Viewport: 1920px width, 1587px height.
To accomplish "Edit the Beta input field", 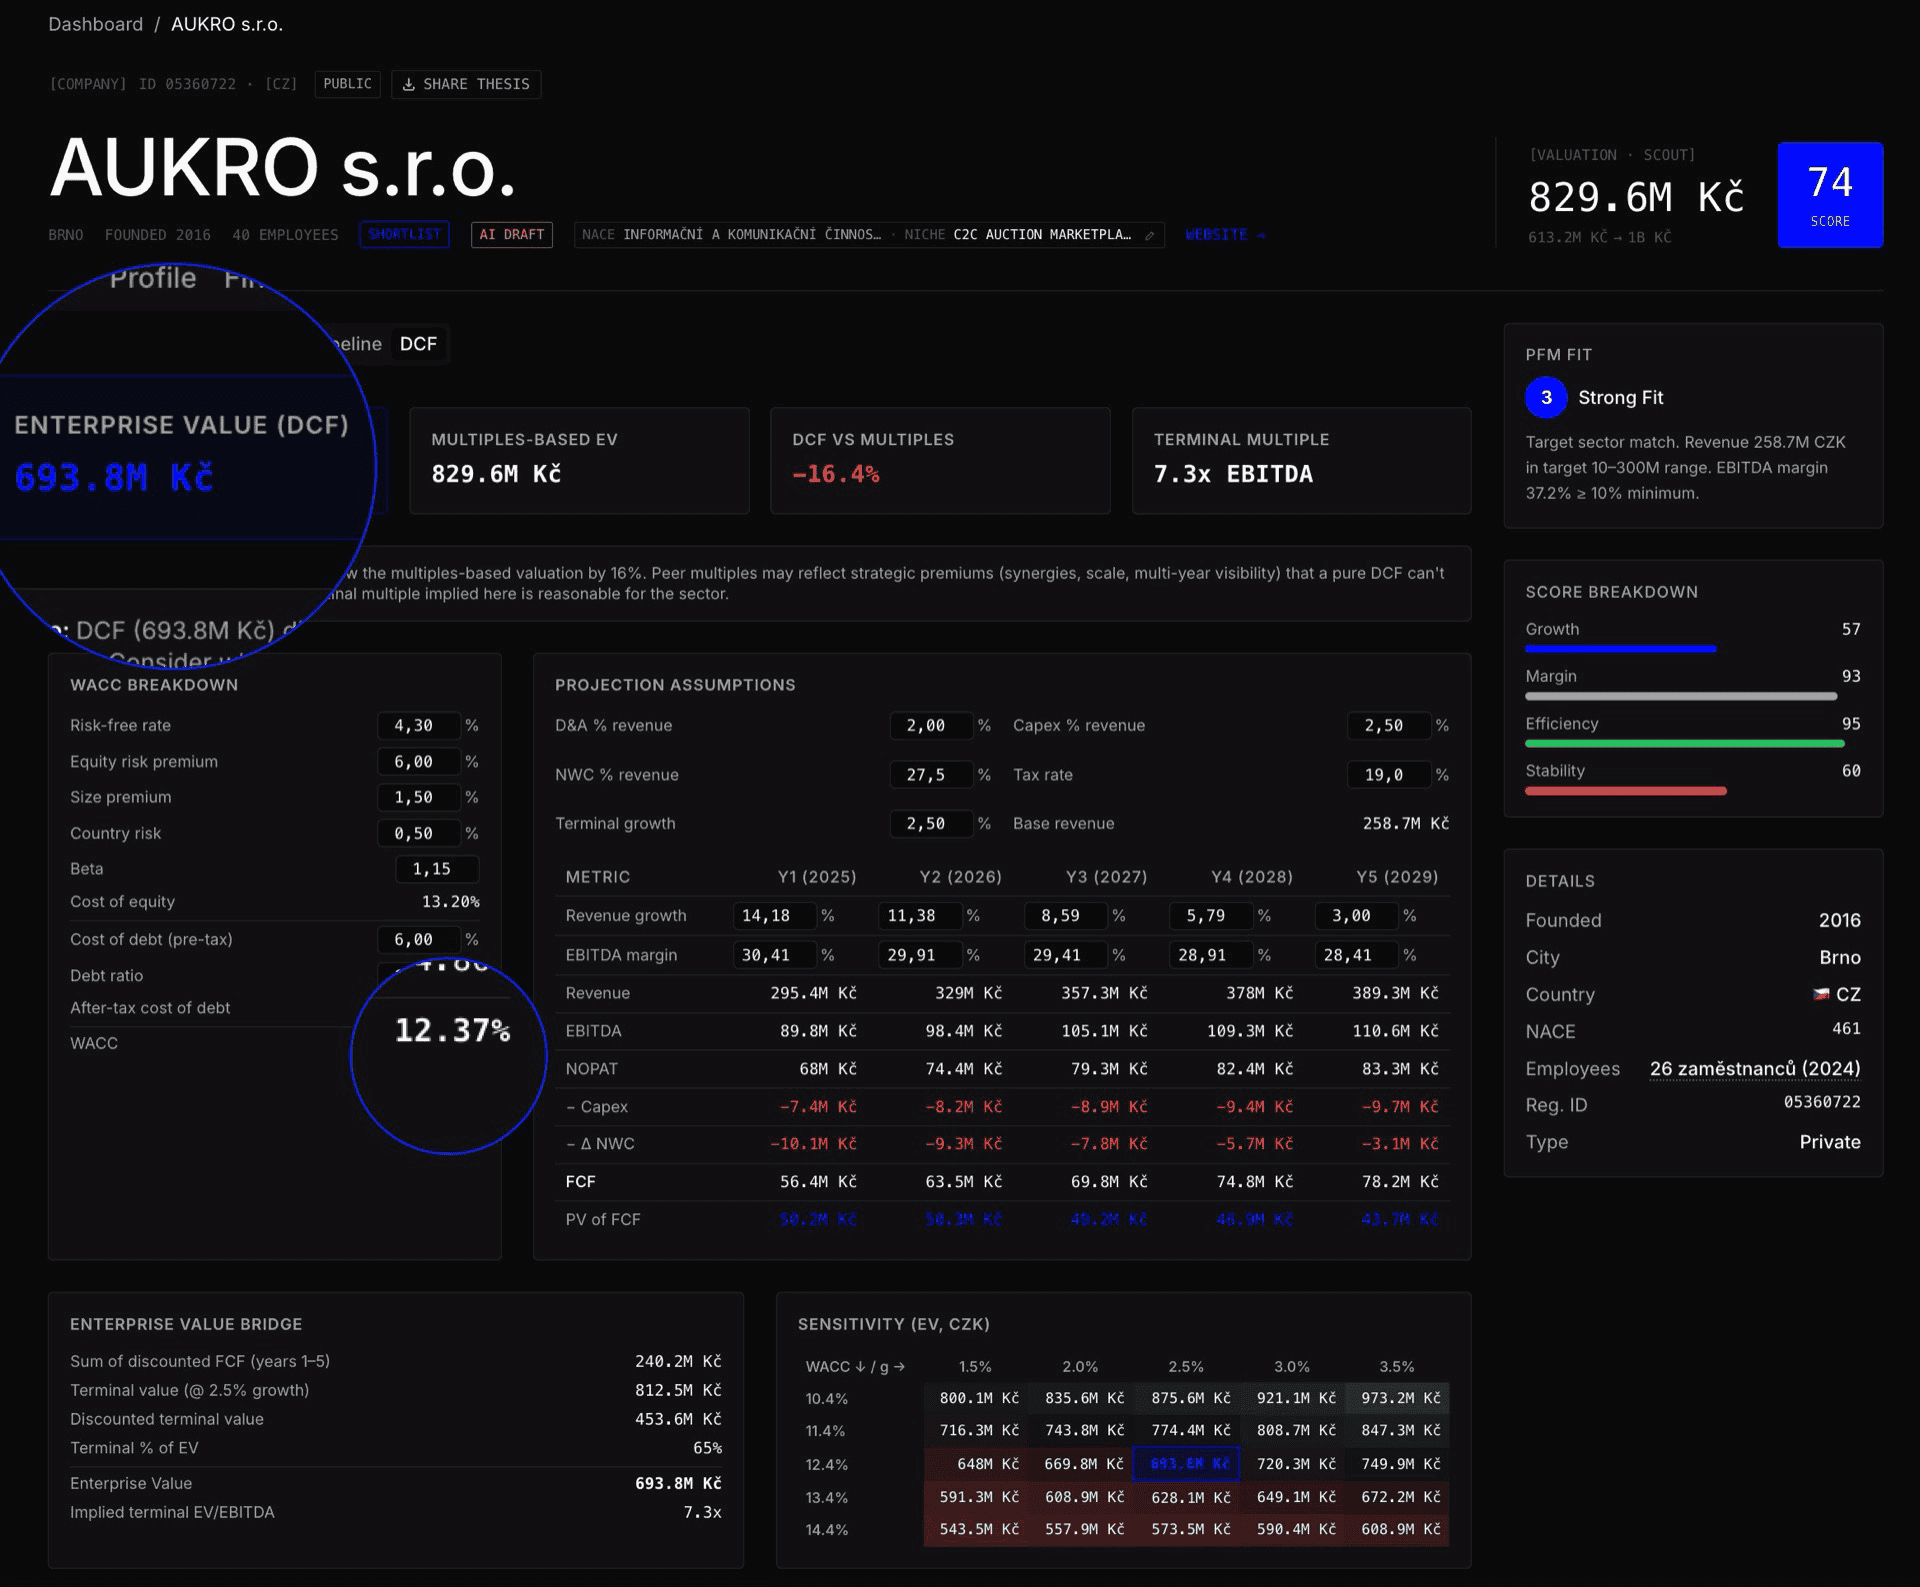I will [437, 869].
